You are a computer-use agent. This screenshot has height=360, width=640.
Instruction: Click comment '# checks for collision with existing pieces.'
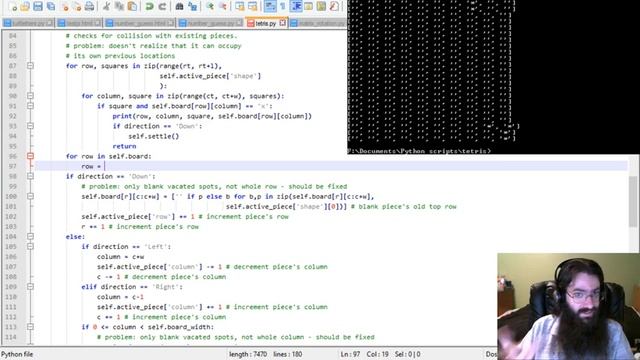click(151, 36)
